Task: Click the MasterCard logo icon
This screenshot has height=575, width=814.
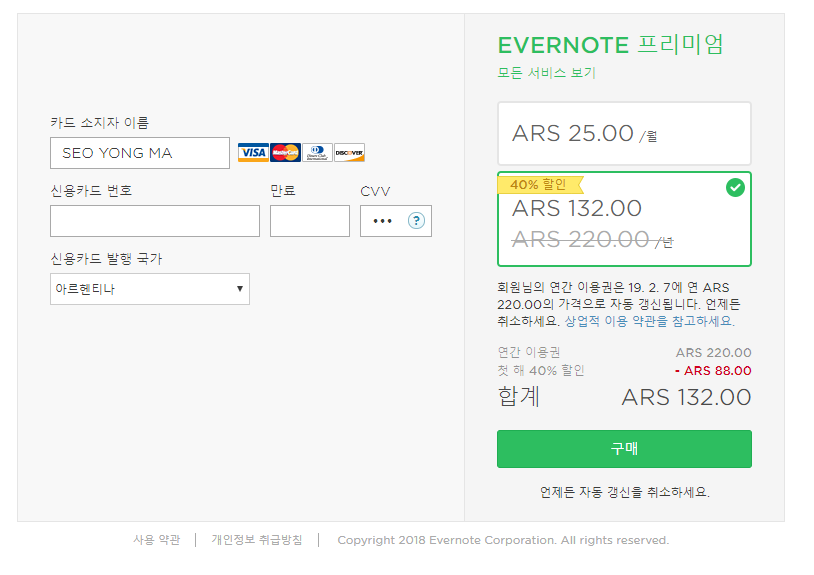Action: pos(285,153)
